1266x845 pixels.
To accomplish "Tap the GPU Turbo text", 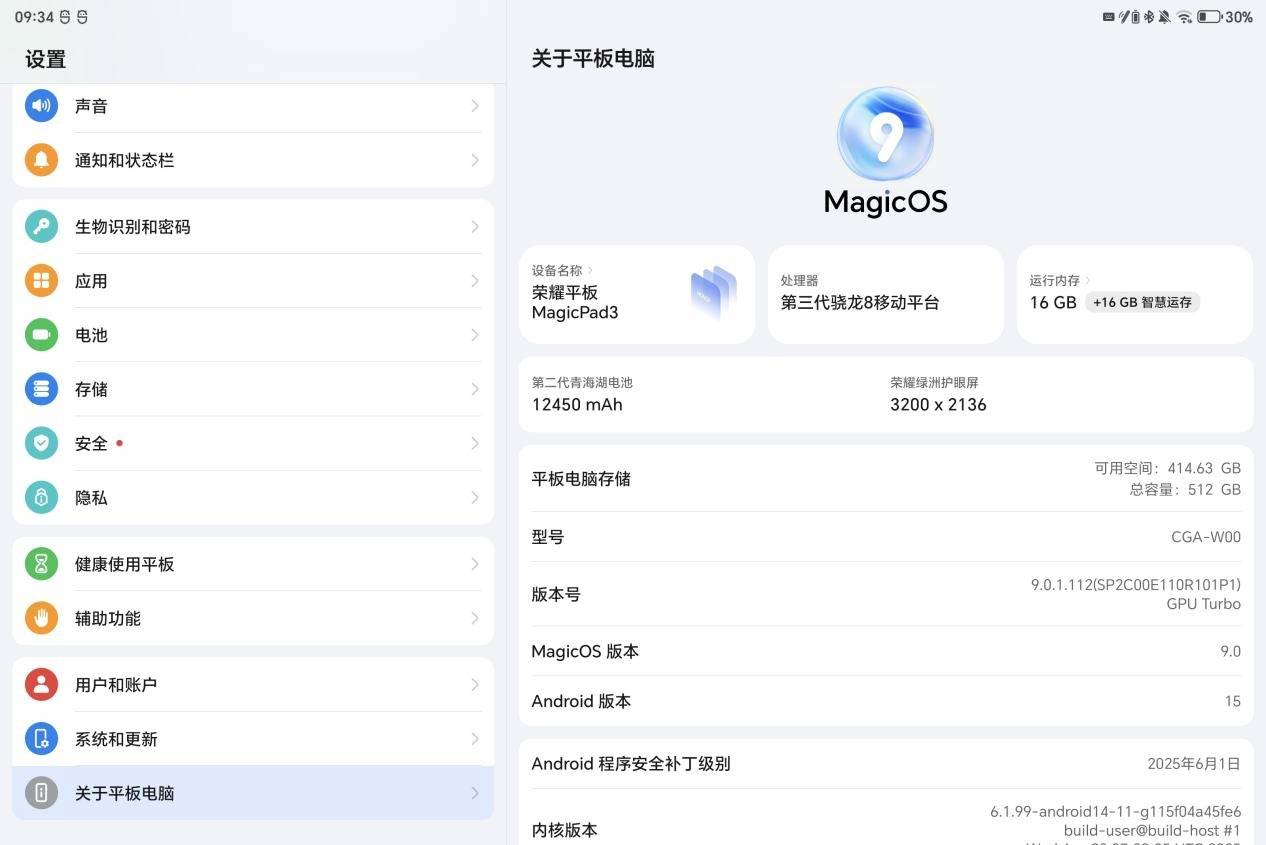I will coord(1203,604).
